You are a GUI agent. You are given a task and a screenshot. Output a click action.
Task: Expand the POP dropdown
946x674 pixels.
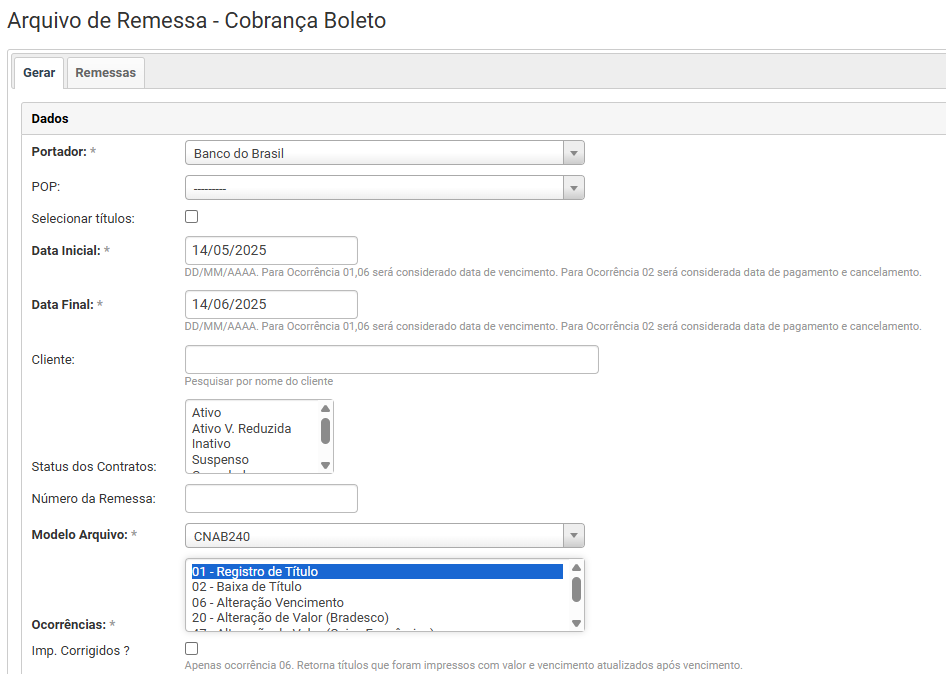coord(573,188)
